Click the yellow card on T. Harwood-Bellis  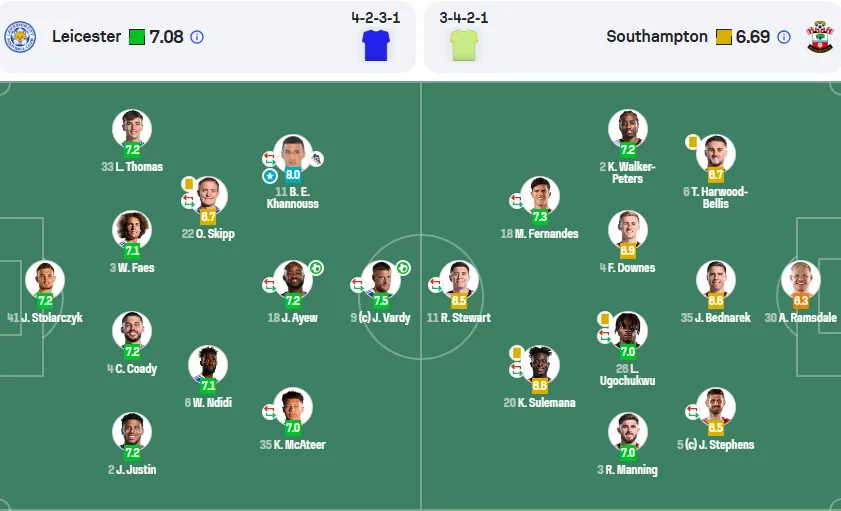pos(692,142)
